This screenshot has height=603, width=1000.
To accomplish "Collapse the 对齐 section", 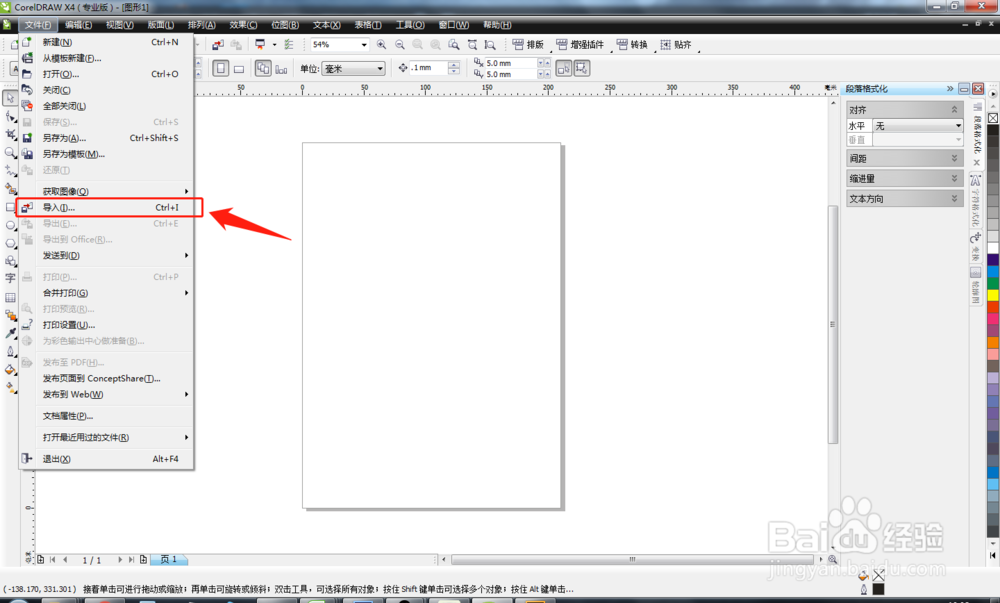I will 904,110.
